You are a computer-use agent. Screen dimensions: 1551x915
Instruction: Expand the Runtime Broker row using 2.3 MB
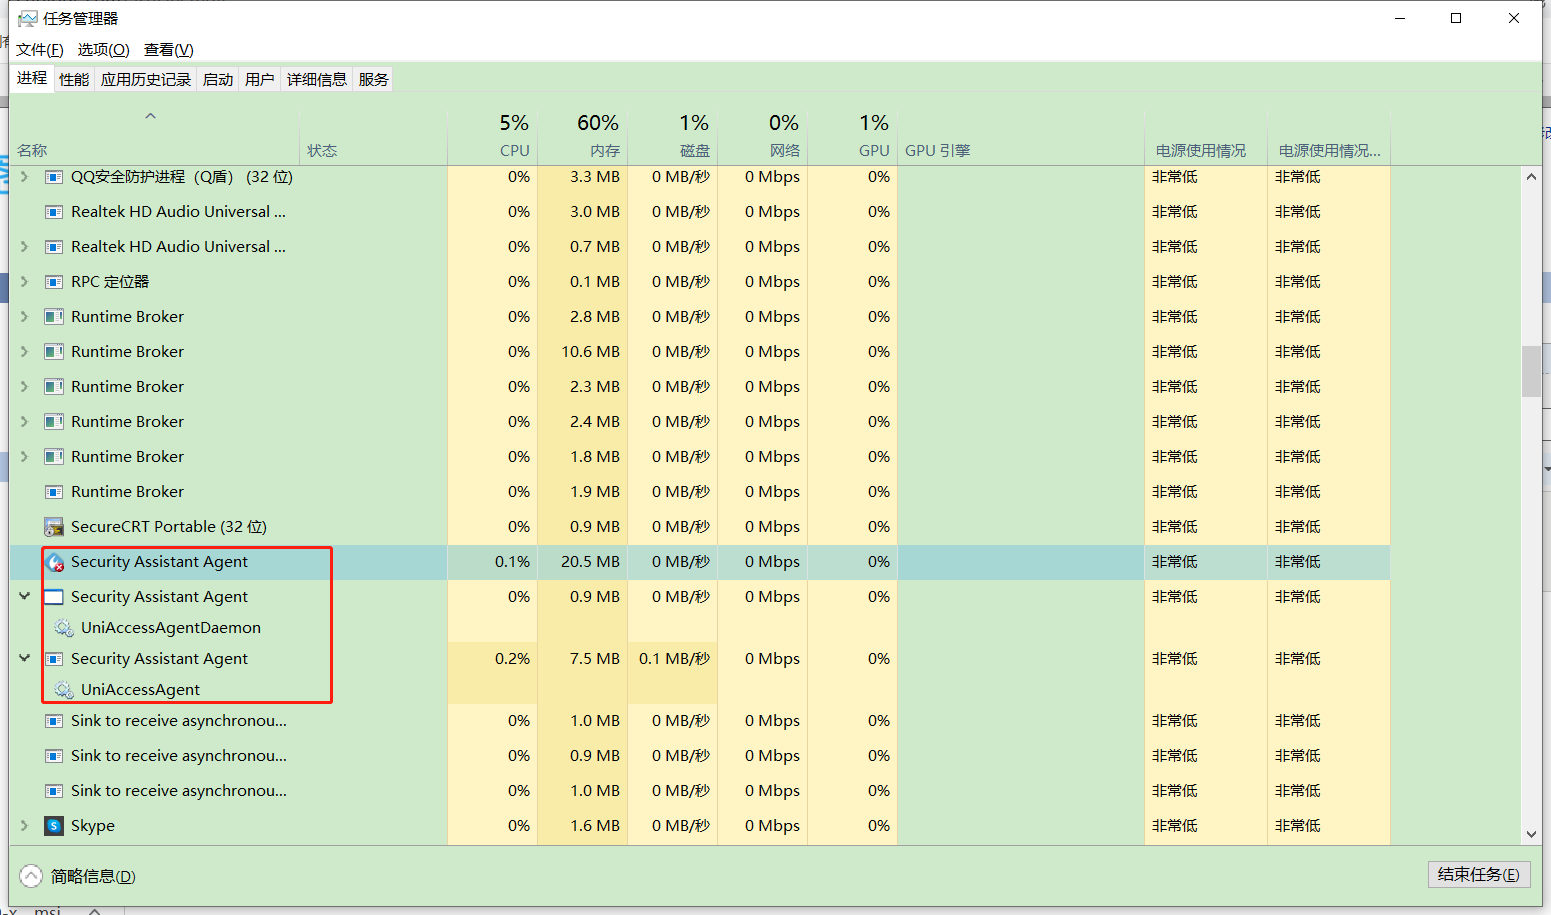point(24,387)
